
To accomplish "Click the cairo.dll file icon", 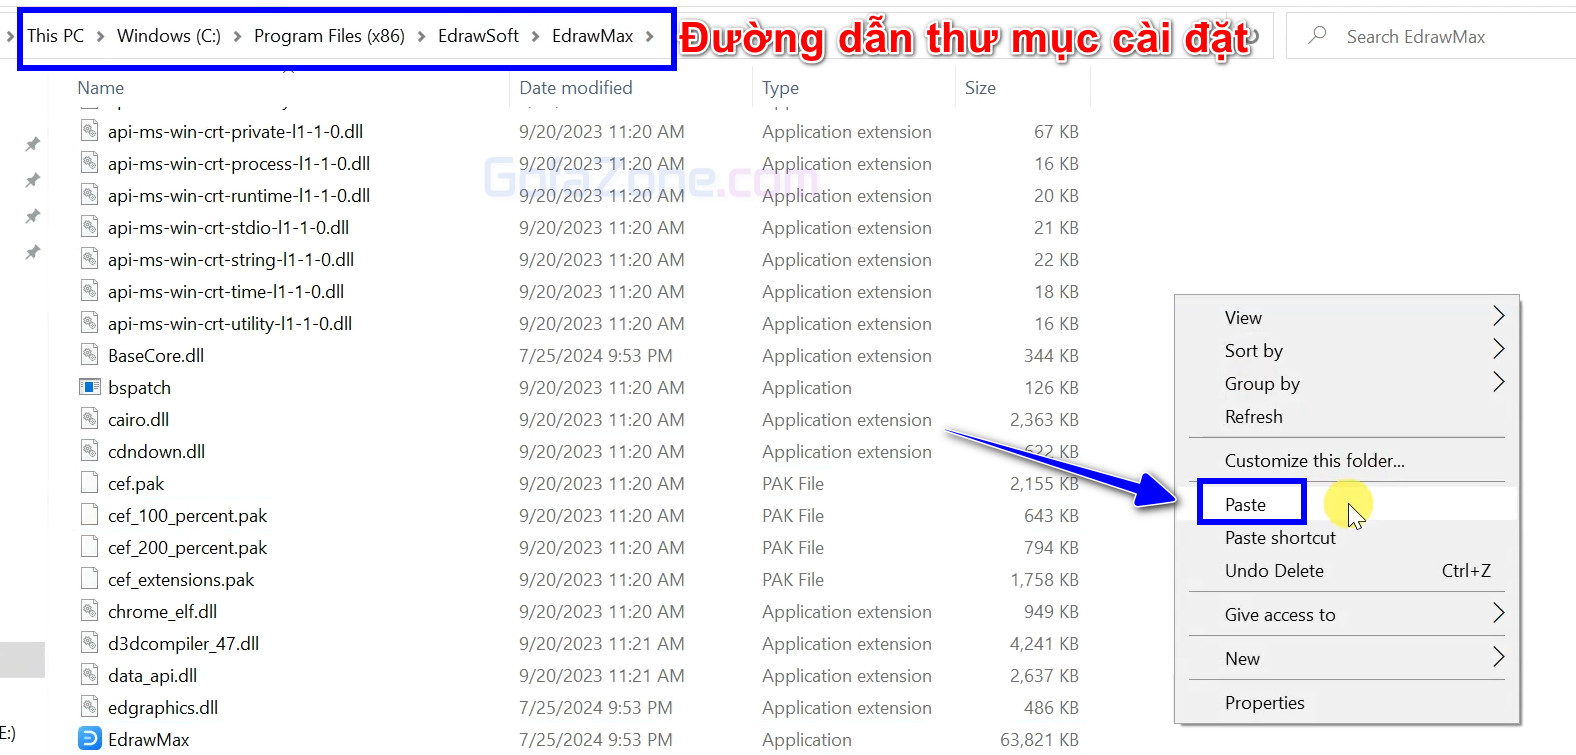I will (x=90, y=419).
